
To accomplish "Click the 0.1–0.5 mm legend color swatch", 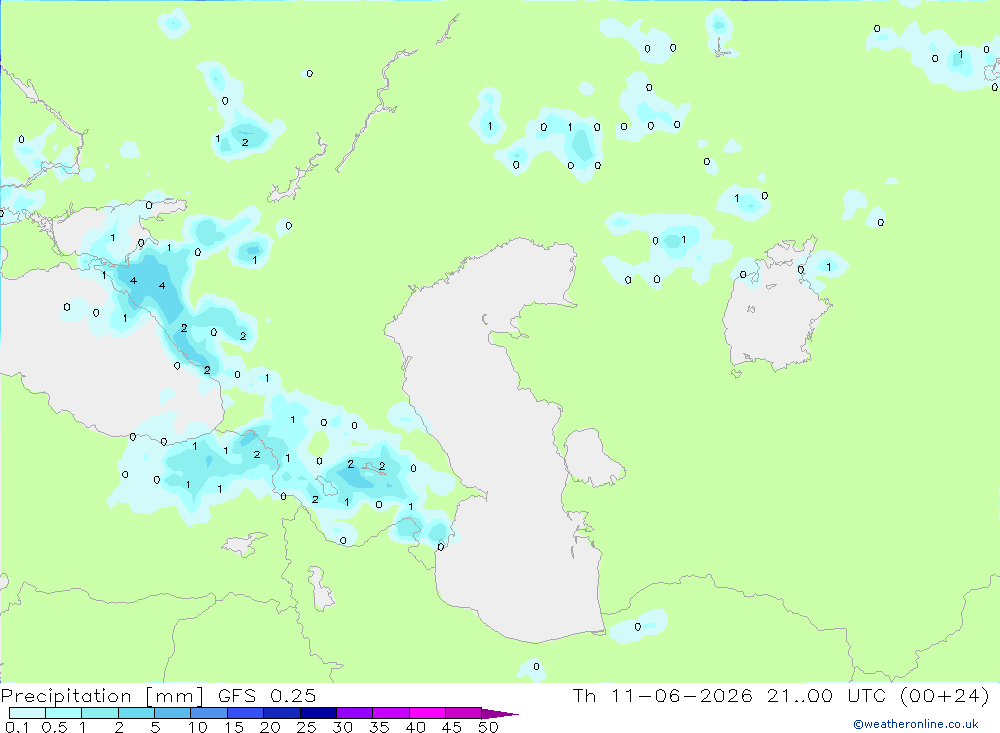I will pos(27,713).
